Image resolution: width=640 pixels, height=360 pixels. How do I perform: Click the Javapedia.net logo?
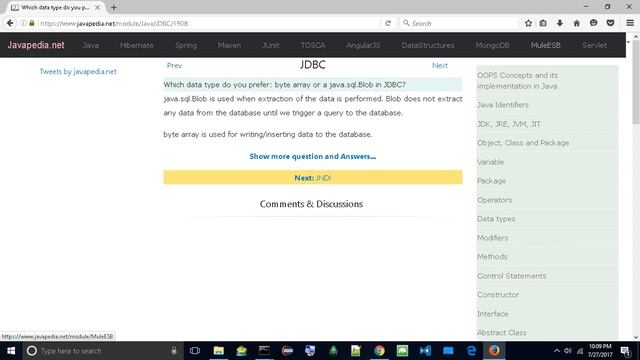coord(36,45)
